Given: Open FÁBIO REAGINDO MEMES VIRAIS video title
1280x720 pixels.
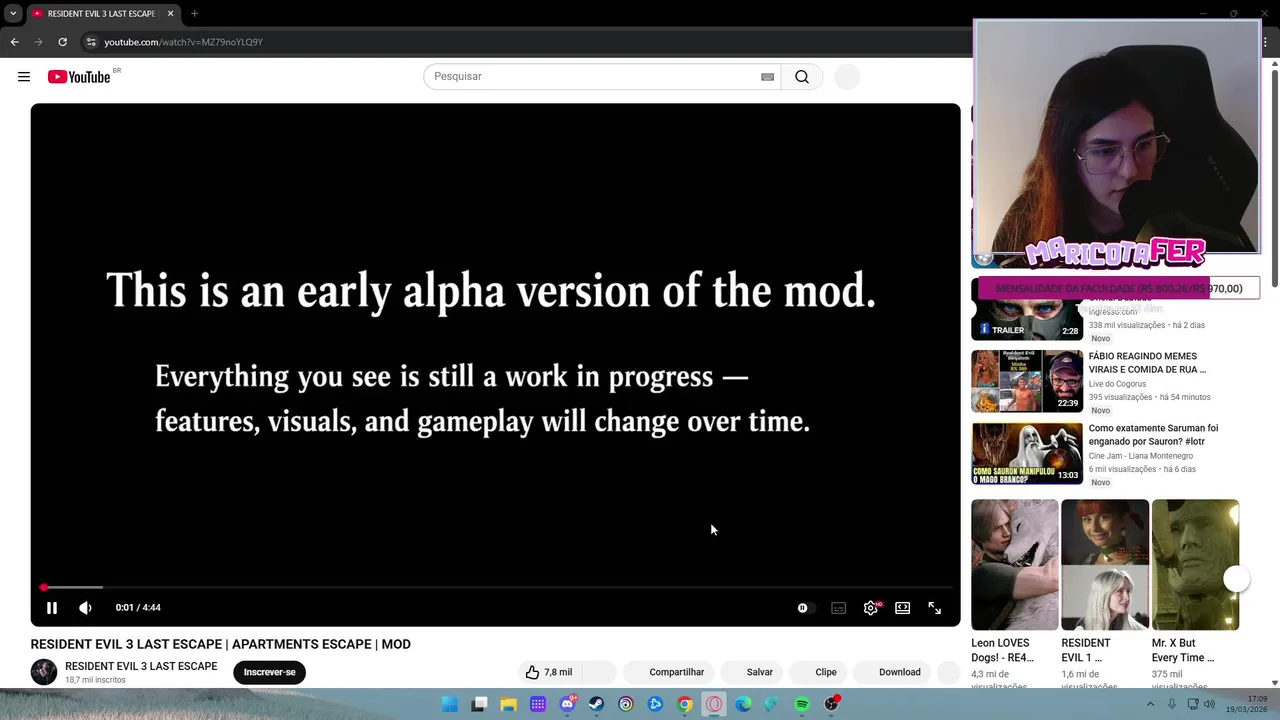Looking at the screenshot, I should (x=1147, y=362).
